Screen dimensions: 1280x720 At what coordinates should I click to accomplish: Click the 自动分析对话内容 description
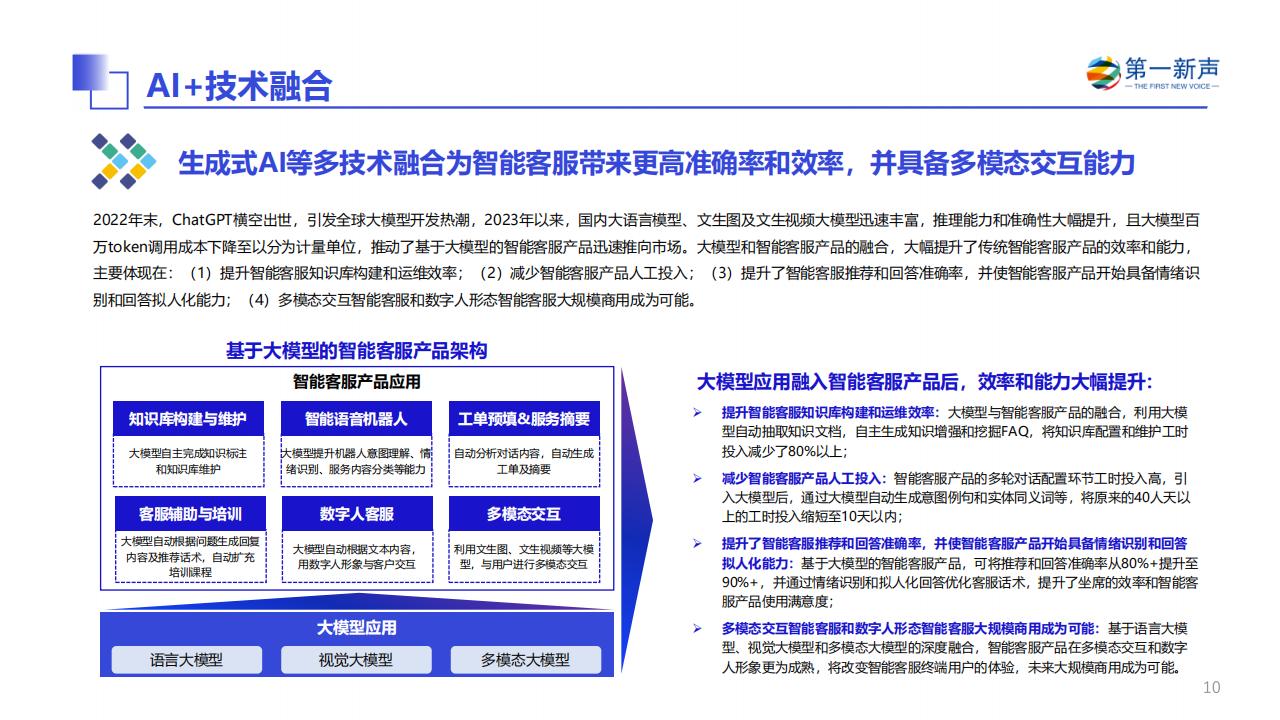click(524, 461)
